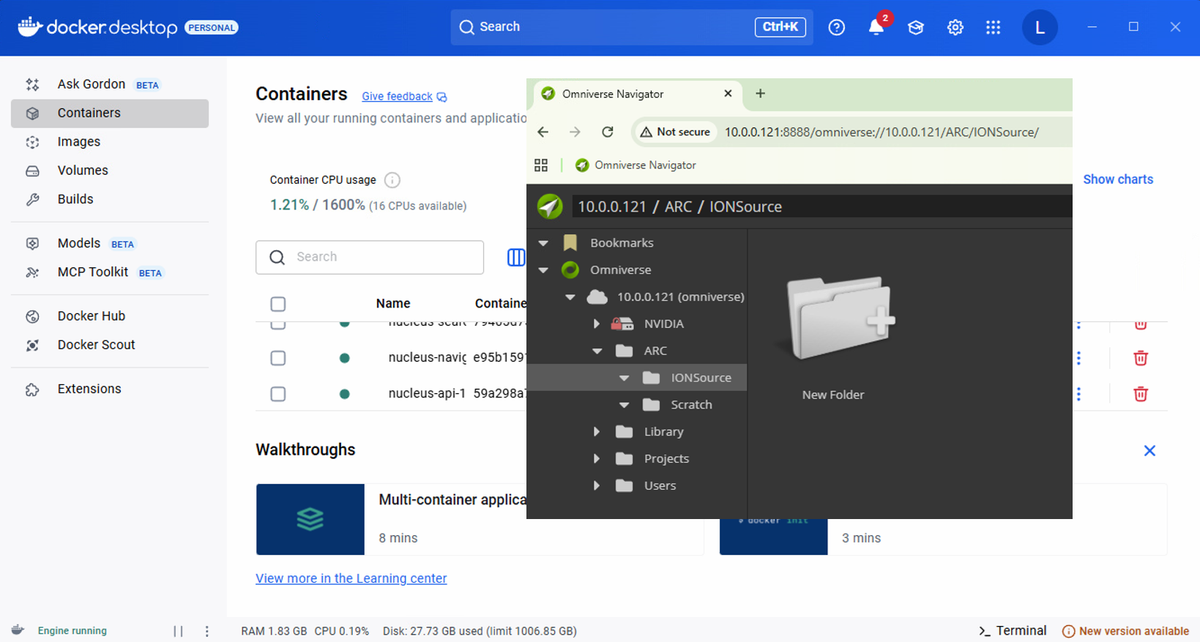The width and height of the screenshot is (1200, 642).
Task: Open the Terminal from status bar
Action: click(1013, 631)
